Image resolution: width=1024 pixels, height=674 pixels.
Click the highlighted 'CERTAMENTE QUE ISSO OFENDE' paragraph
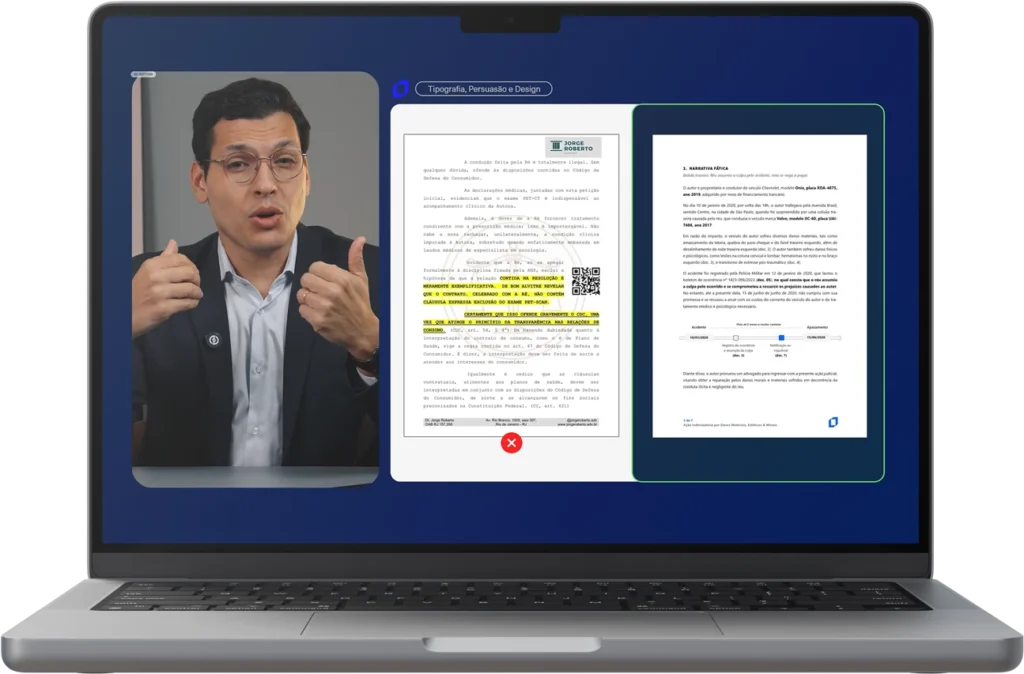(x=511, y=322)
